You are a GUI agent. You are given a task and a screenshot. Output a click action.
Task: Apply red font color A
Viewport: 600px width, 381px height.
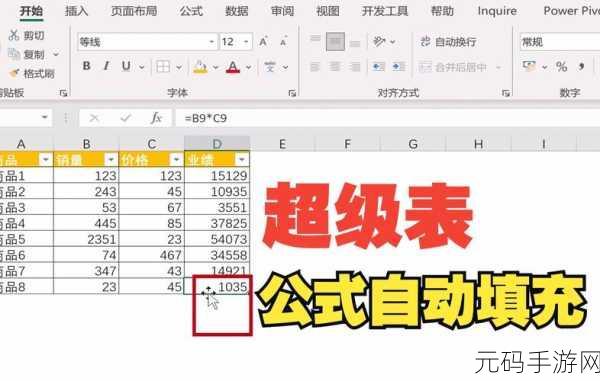[233, 67]
